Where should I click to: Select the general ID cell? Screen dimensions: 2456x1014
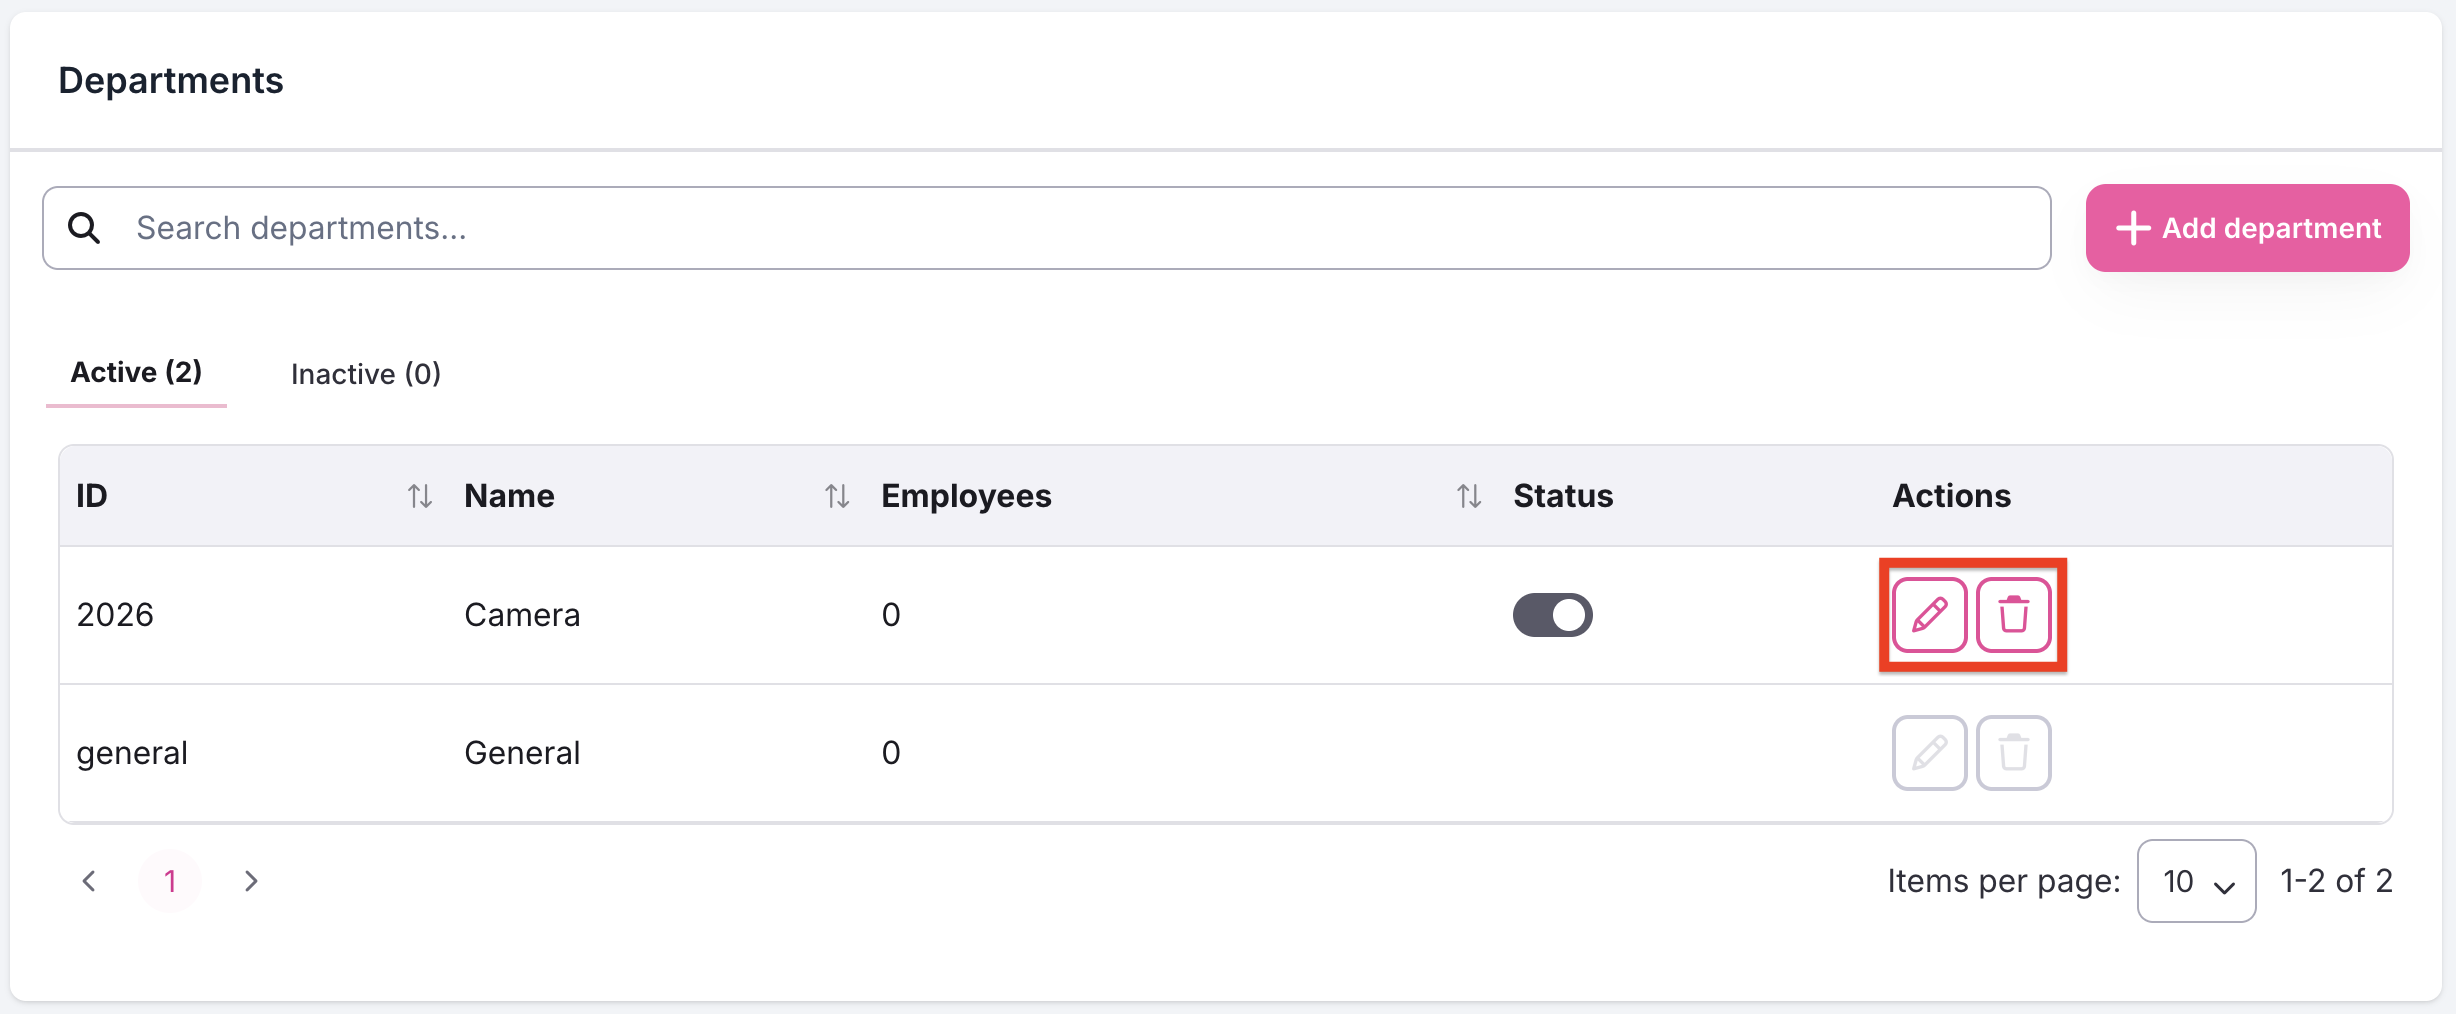pyautogui.click(x=132, y=753)
